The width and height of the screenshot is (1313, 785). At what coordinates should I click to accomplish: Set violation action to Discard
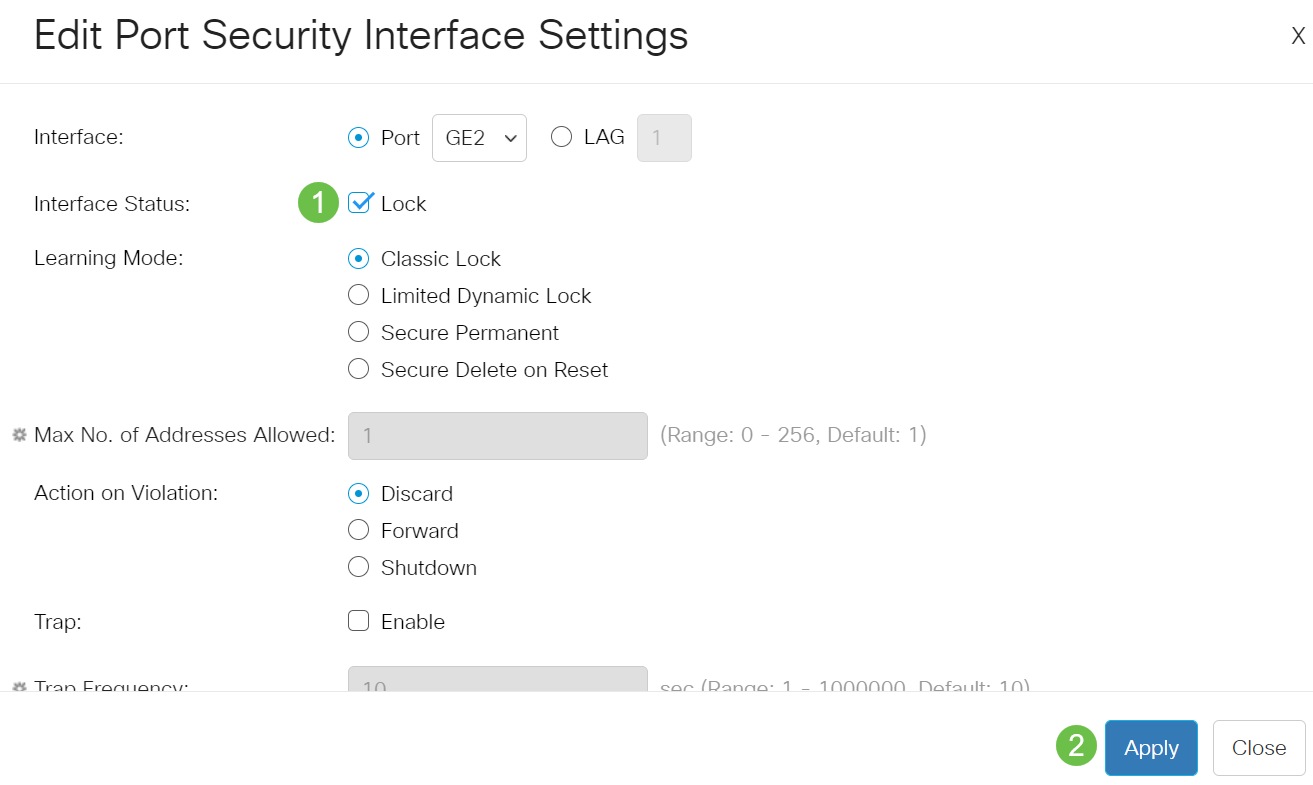[x=358, y=493]
